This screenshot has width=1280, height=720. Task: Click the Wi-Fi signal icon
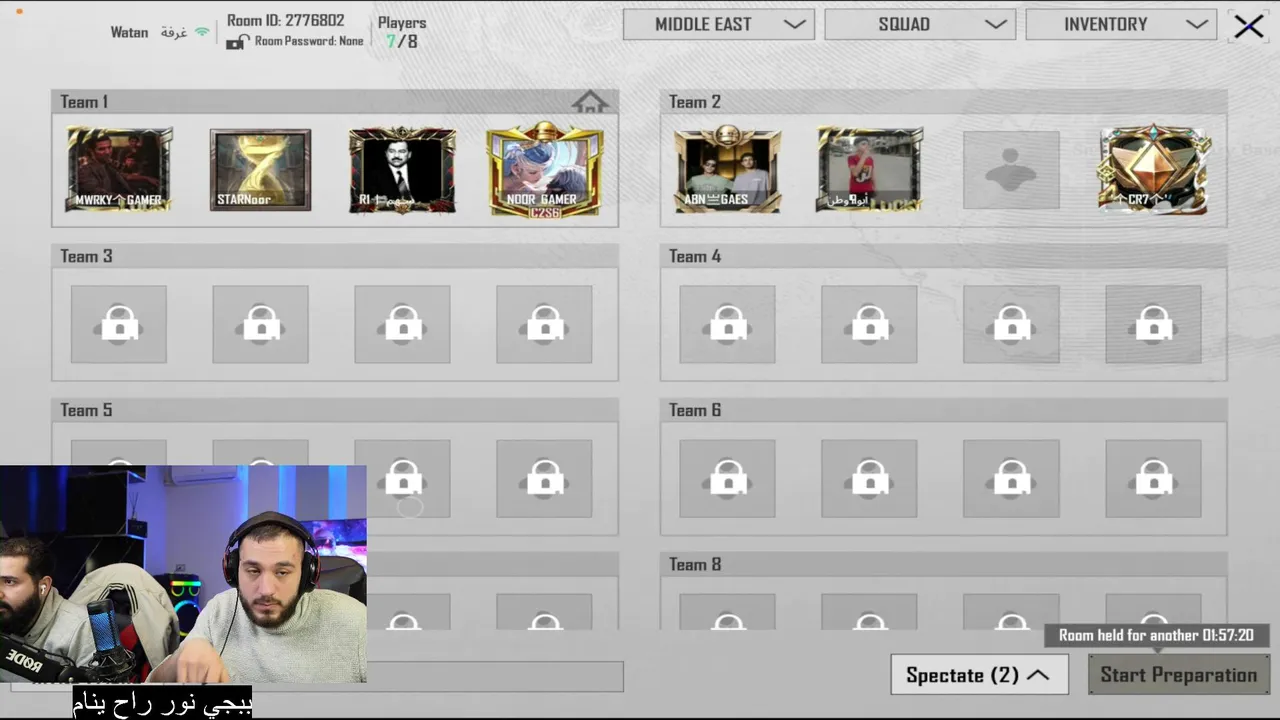pos(202,32)
